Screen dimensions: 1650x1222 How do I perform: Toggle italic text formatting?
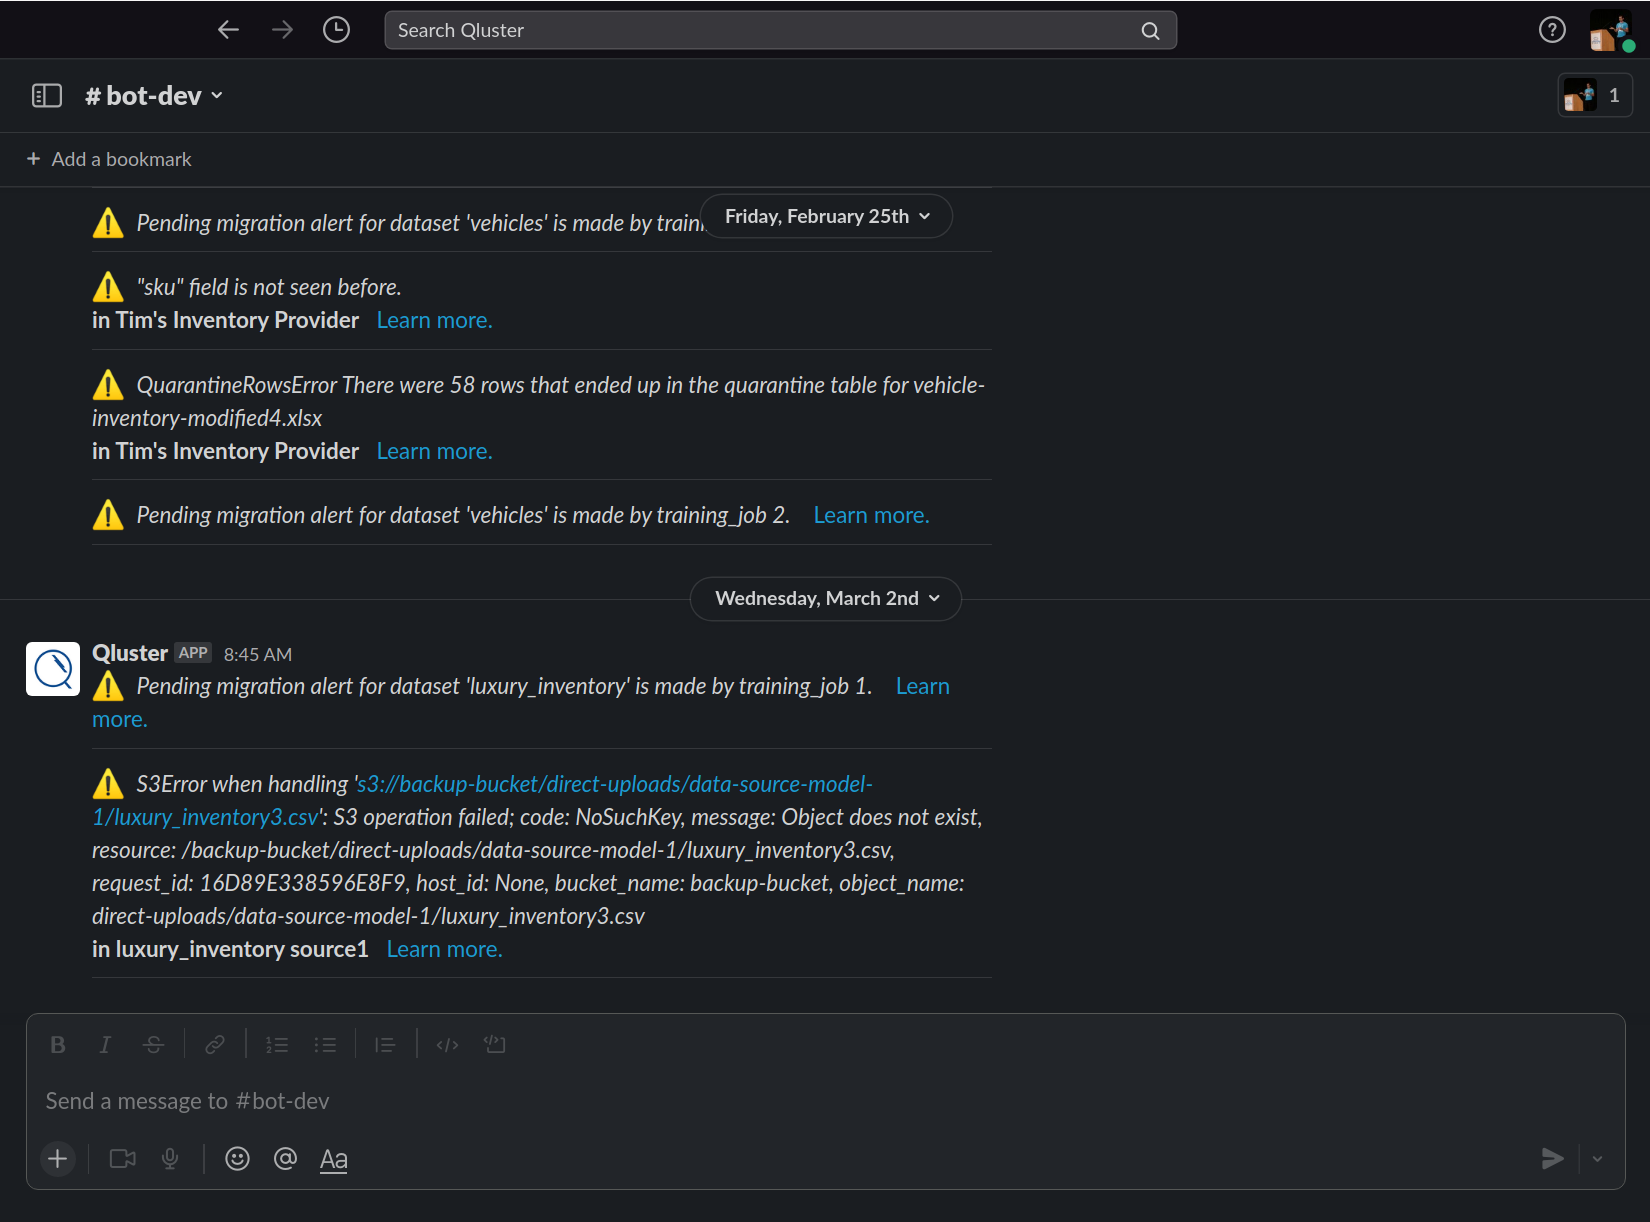(x=105, y=1045)
